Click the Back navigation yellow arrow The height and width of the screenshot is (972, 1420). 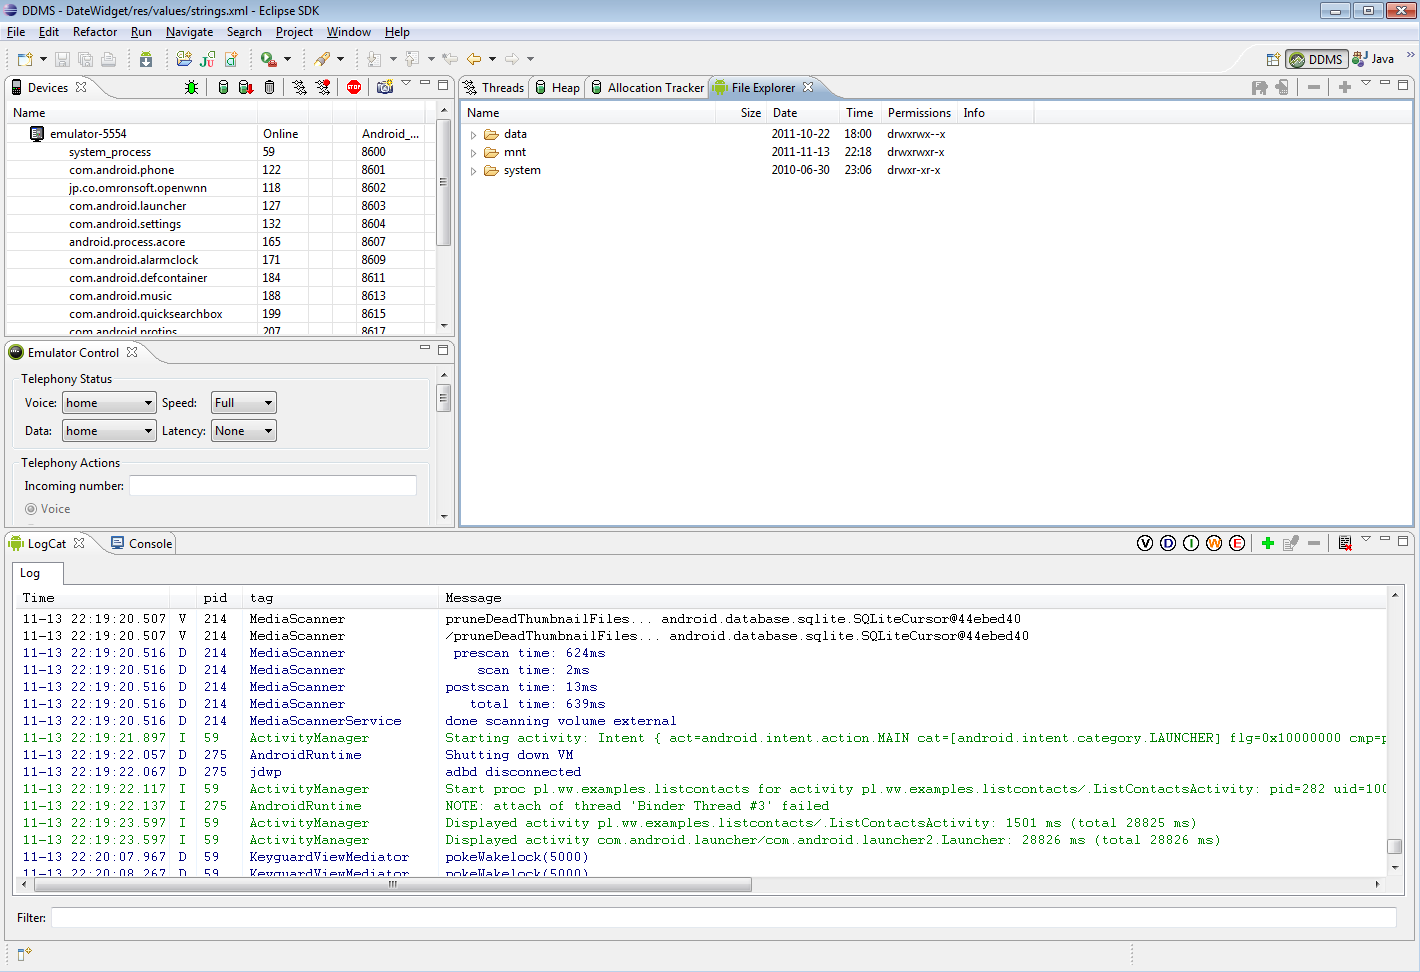click(474, 59)
